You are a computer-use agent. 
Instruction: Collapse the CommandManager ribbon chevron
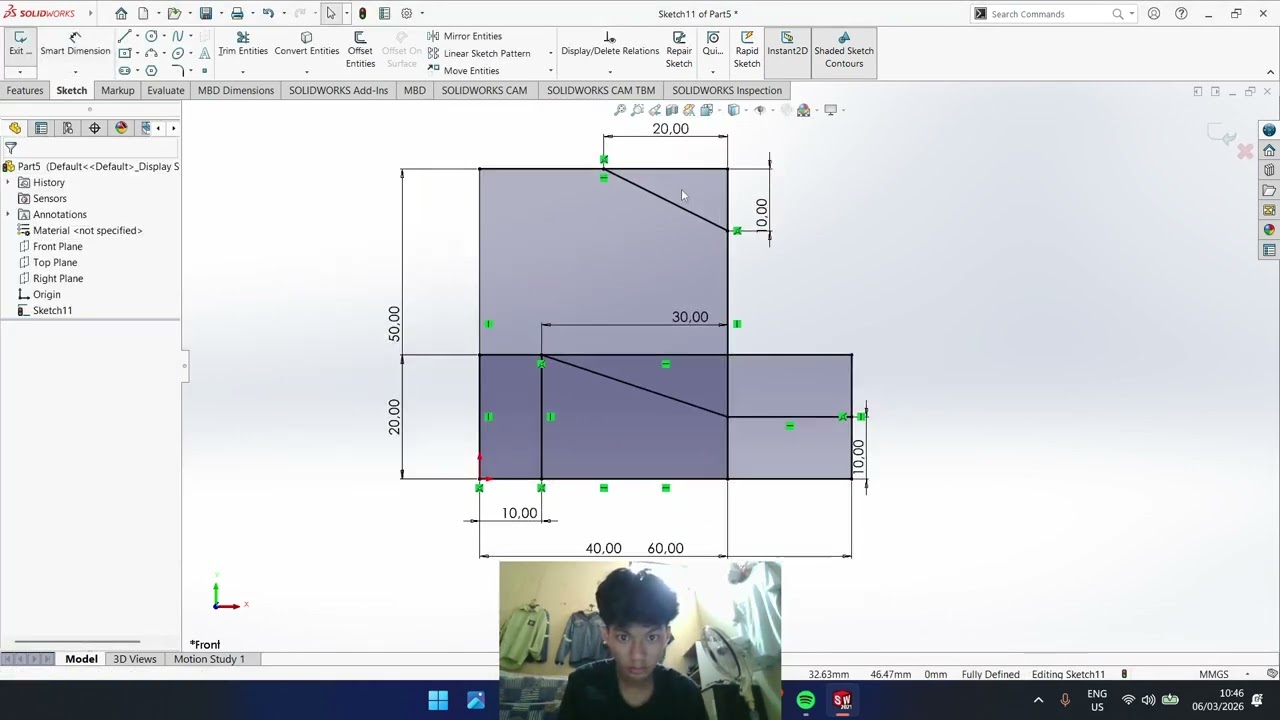pos(1271,72)
